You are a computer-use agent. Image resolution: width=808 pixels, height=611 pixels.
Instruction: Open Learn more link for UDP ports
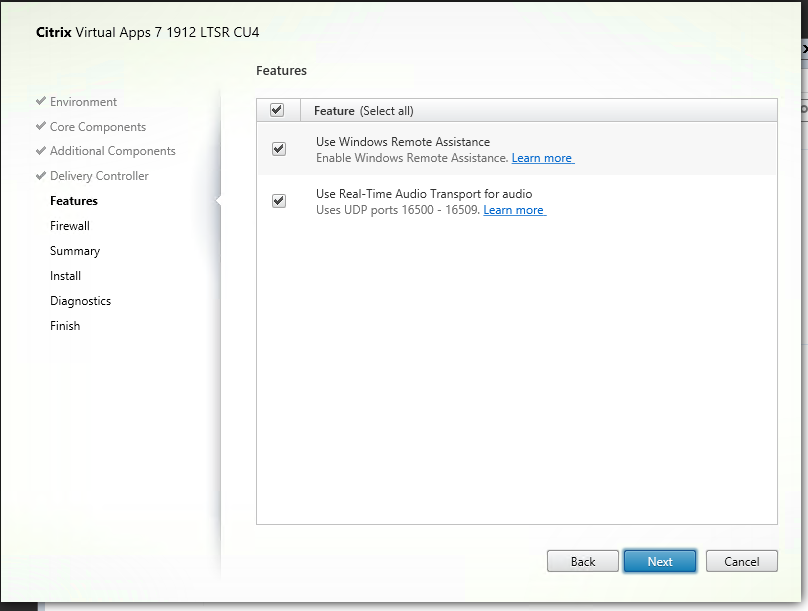(514, 210)
